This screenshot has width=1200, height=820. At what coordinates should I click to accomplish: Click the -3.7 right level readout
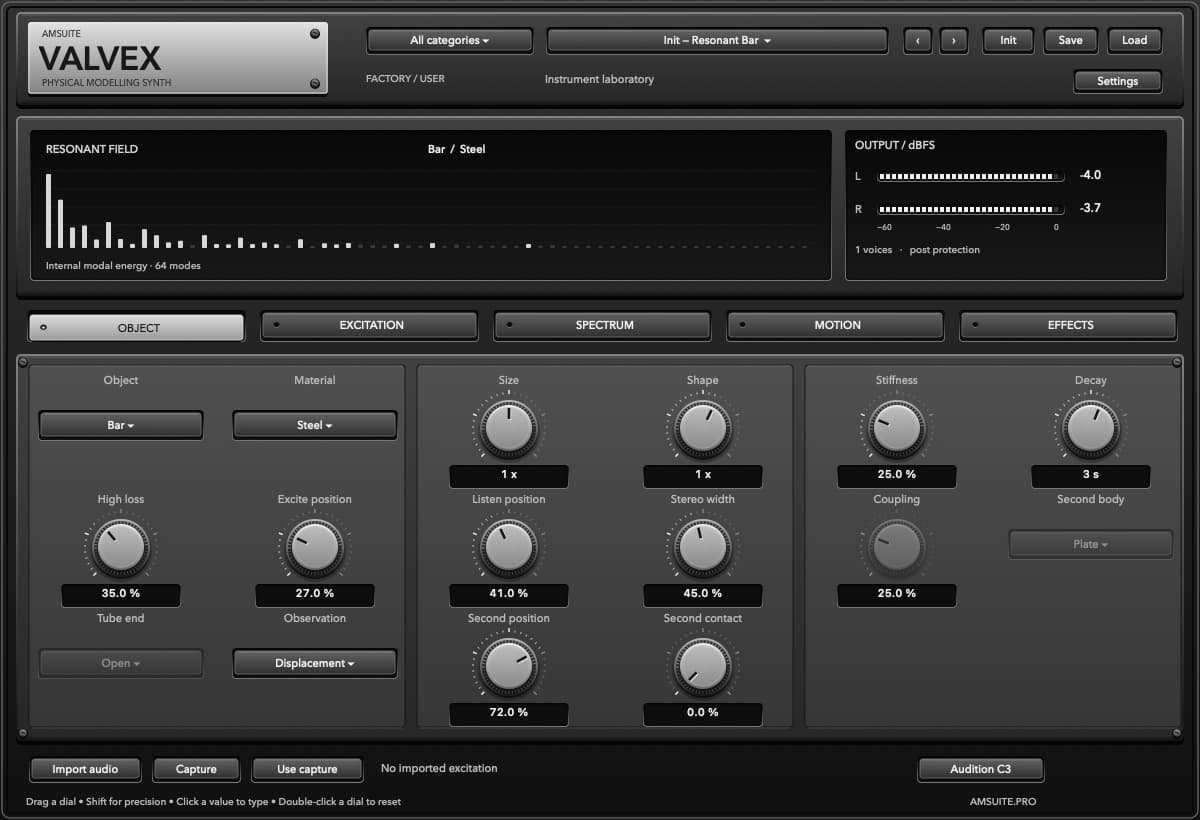click(1090, 208)
